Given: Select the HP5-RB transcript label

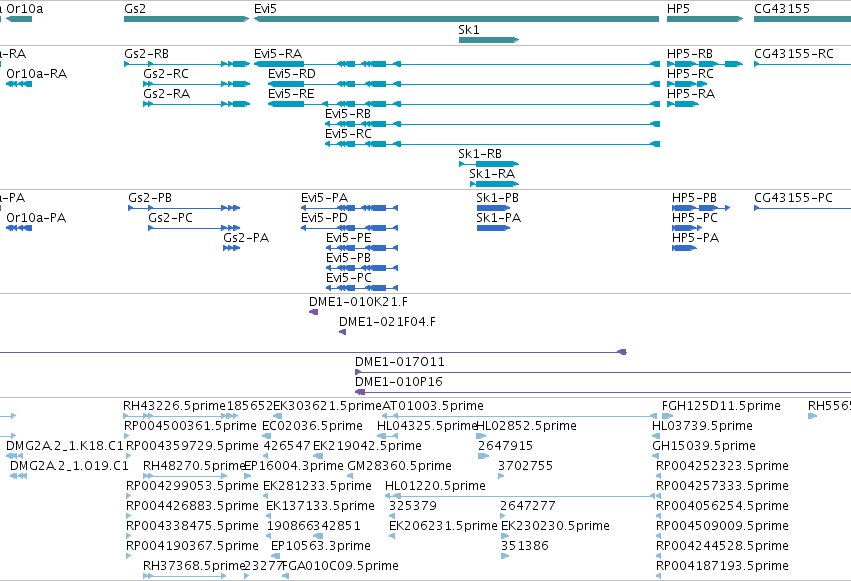Looking at the screenshot, I should [690, 54].
